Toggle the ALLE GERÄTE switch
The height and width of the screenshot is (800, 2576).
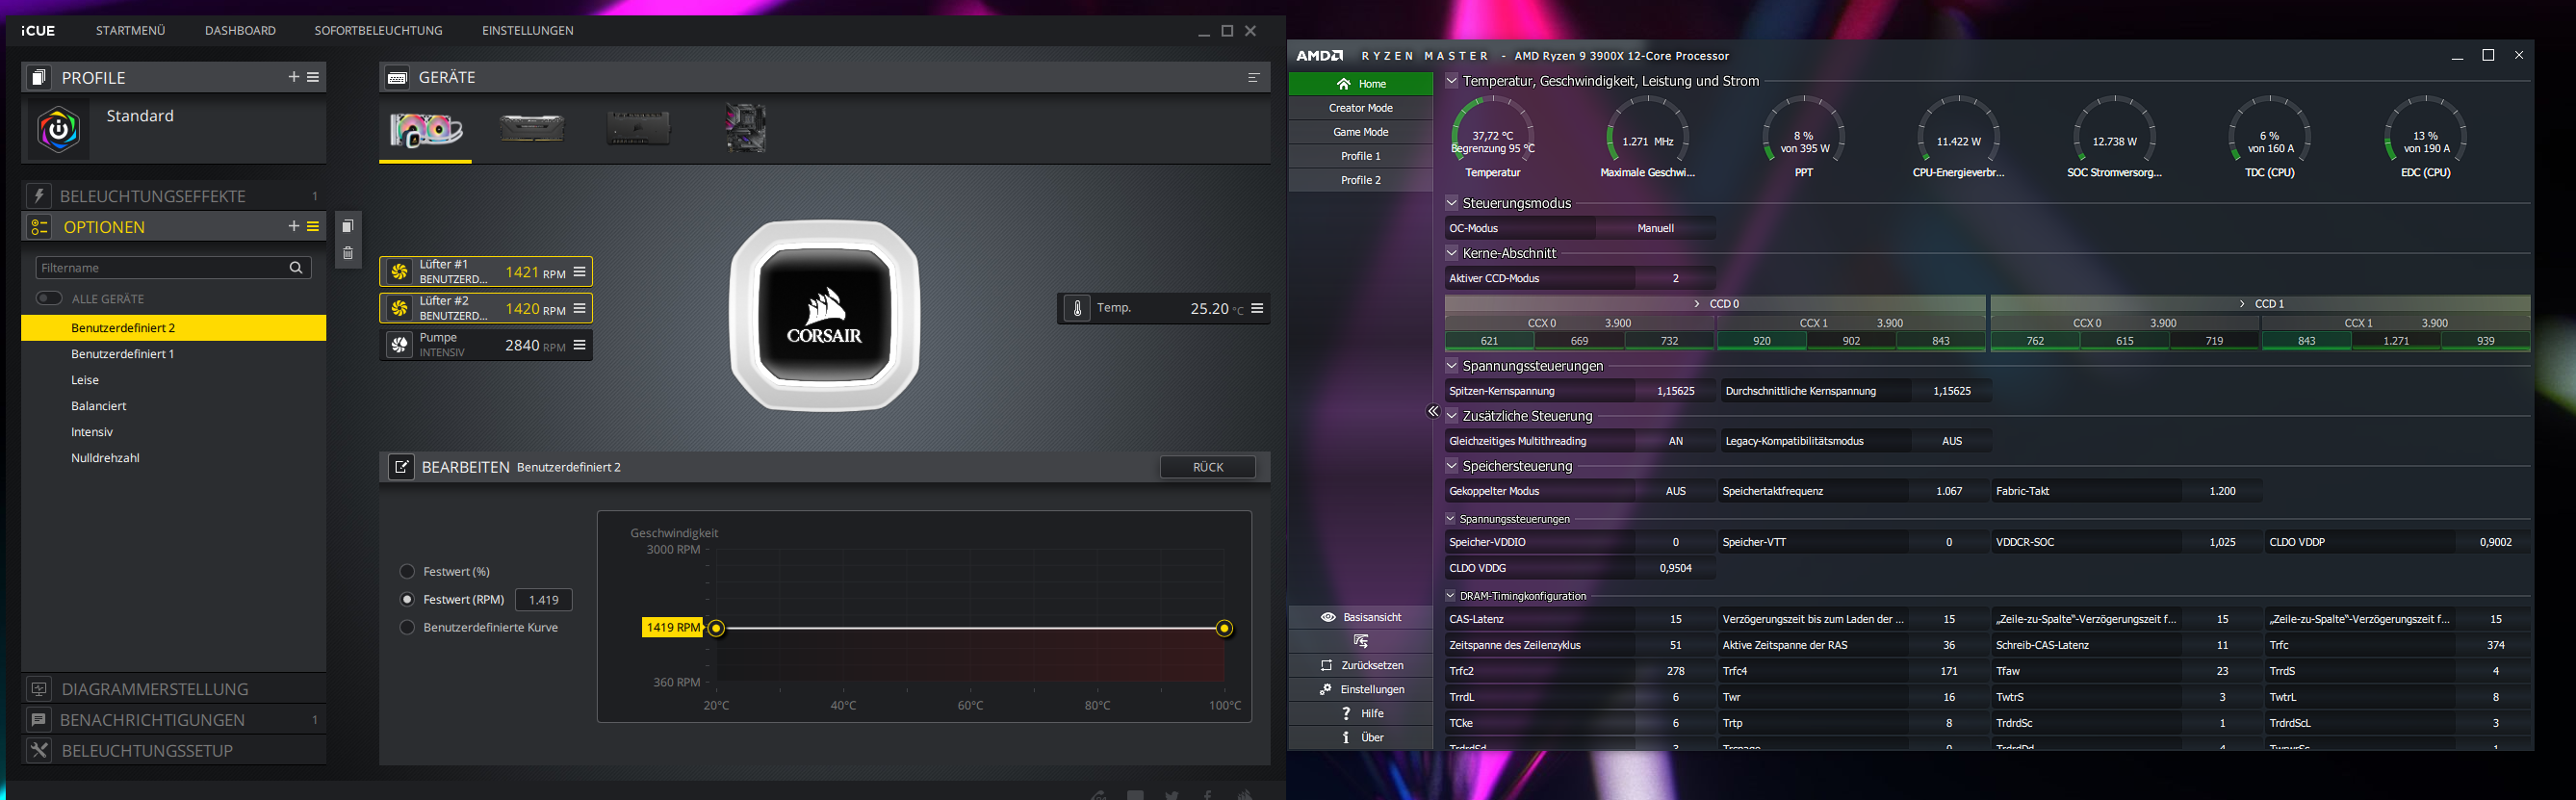(49, 298)
